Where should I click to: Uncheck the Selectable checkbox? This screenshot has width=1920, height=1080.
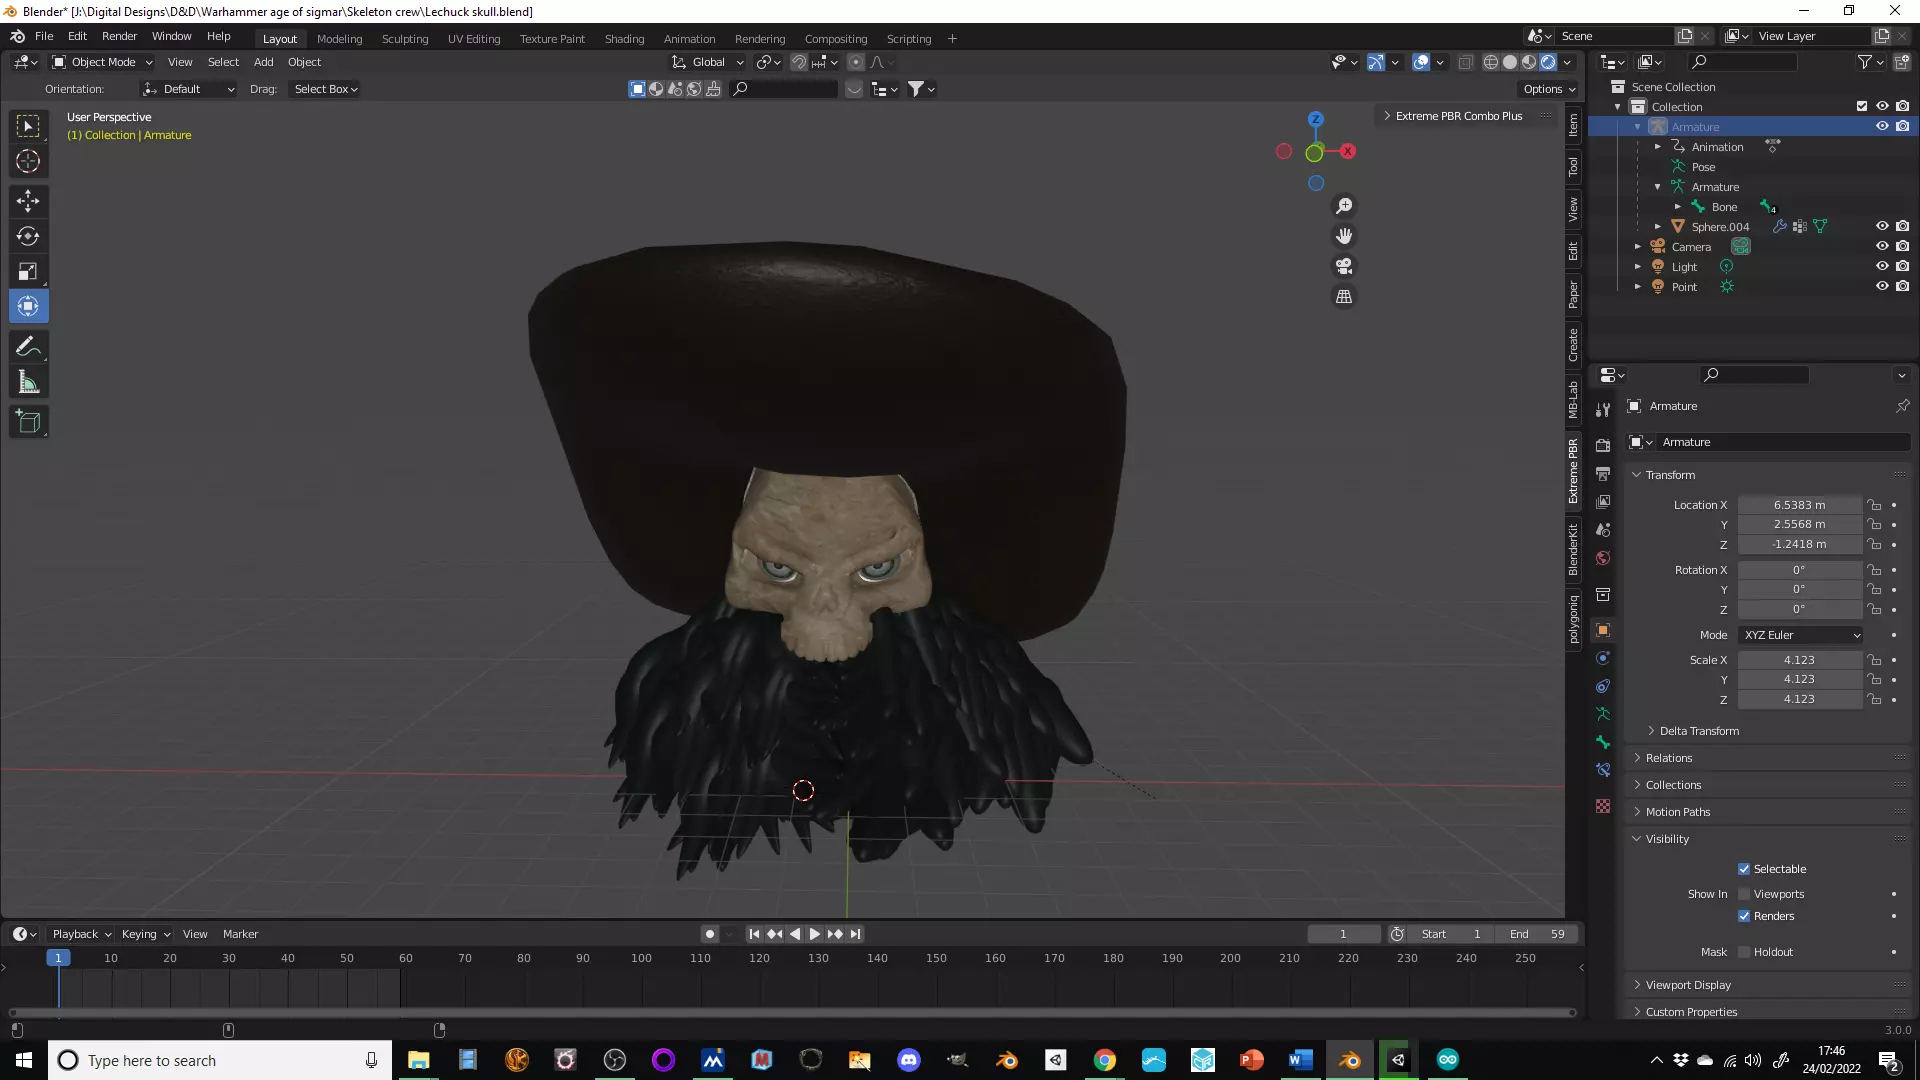click(1744, 869)
